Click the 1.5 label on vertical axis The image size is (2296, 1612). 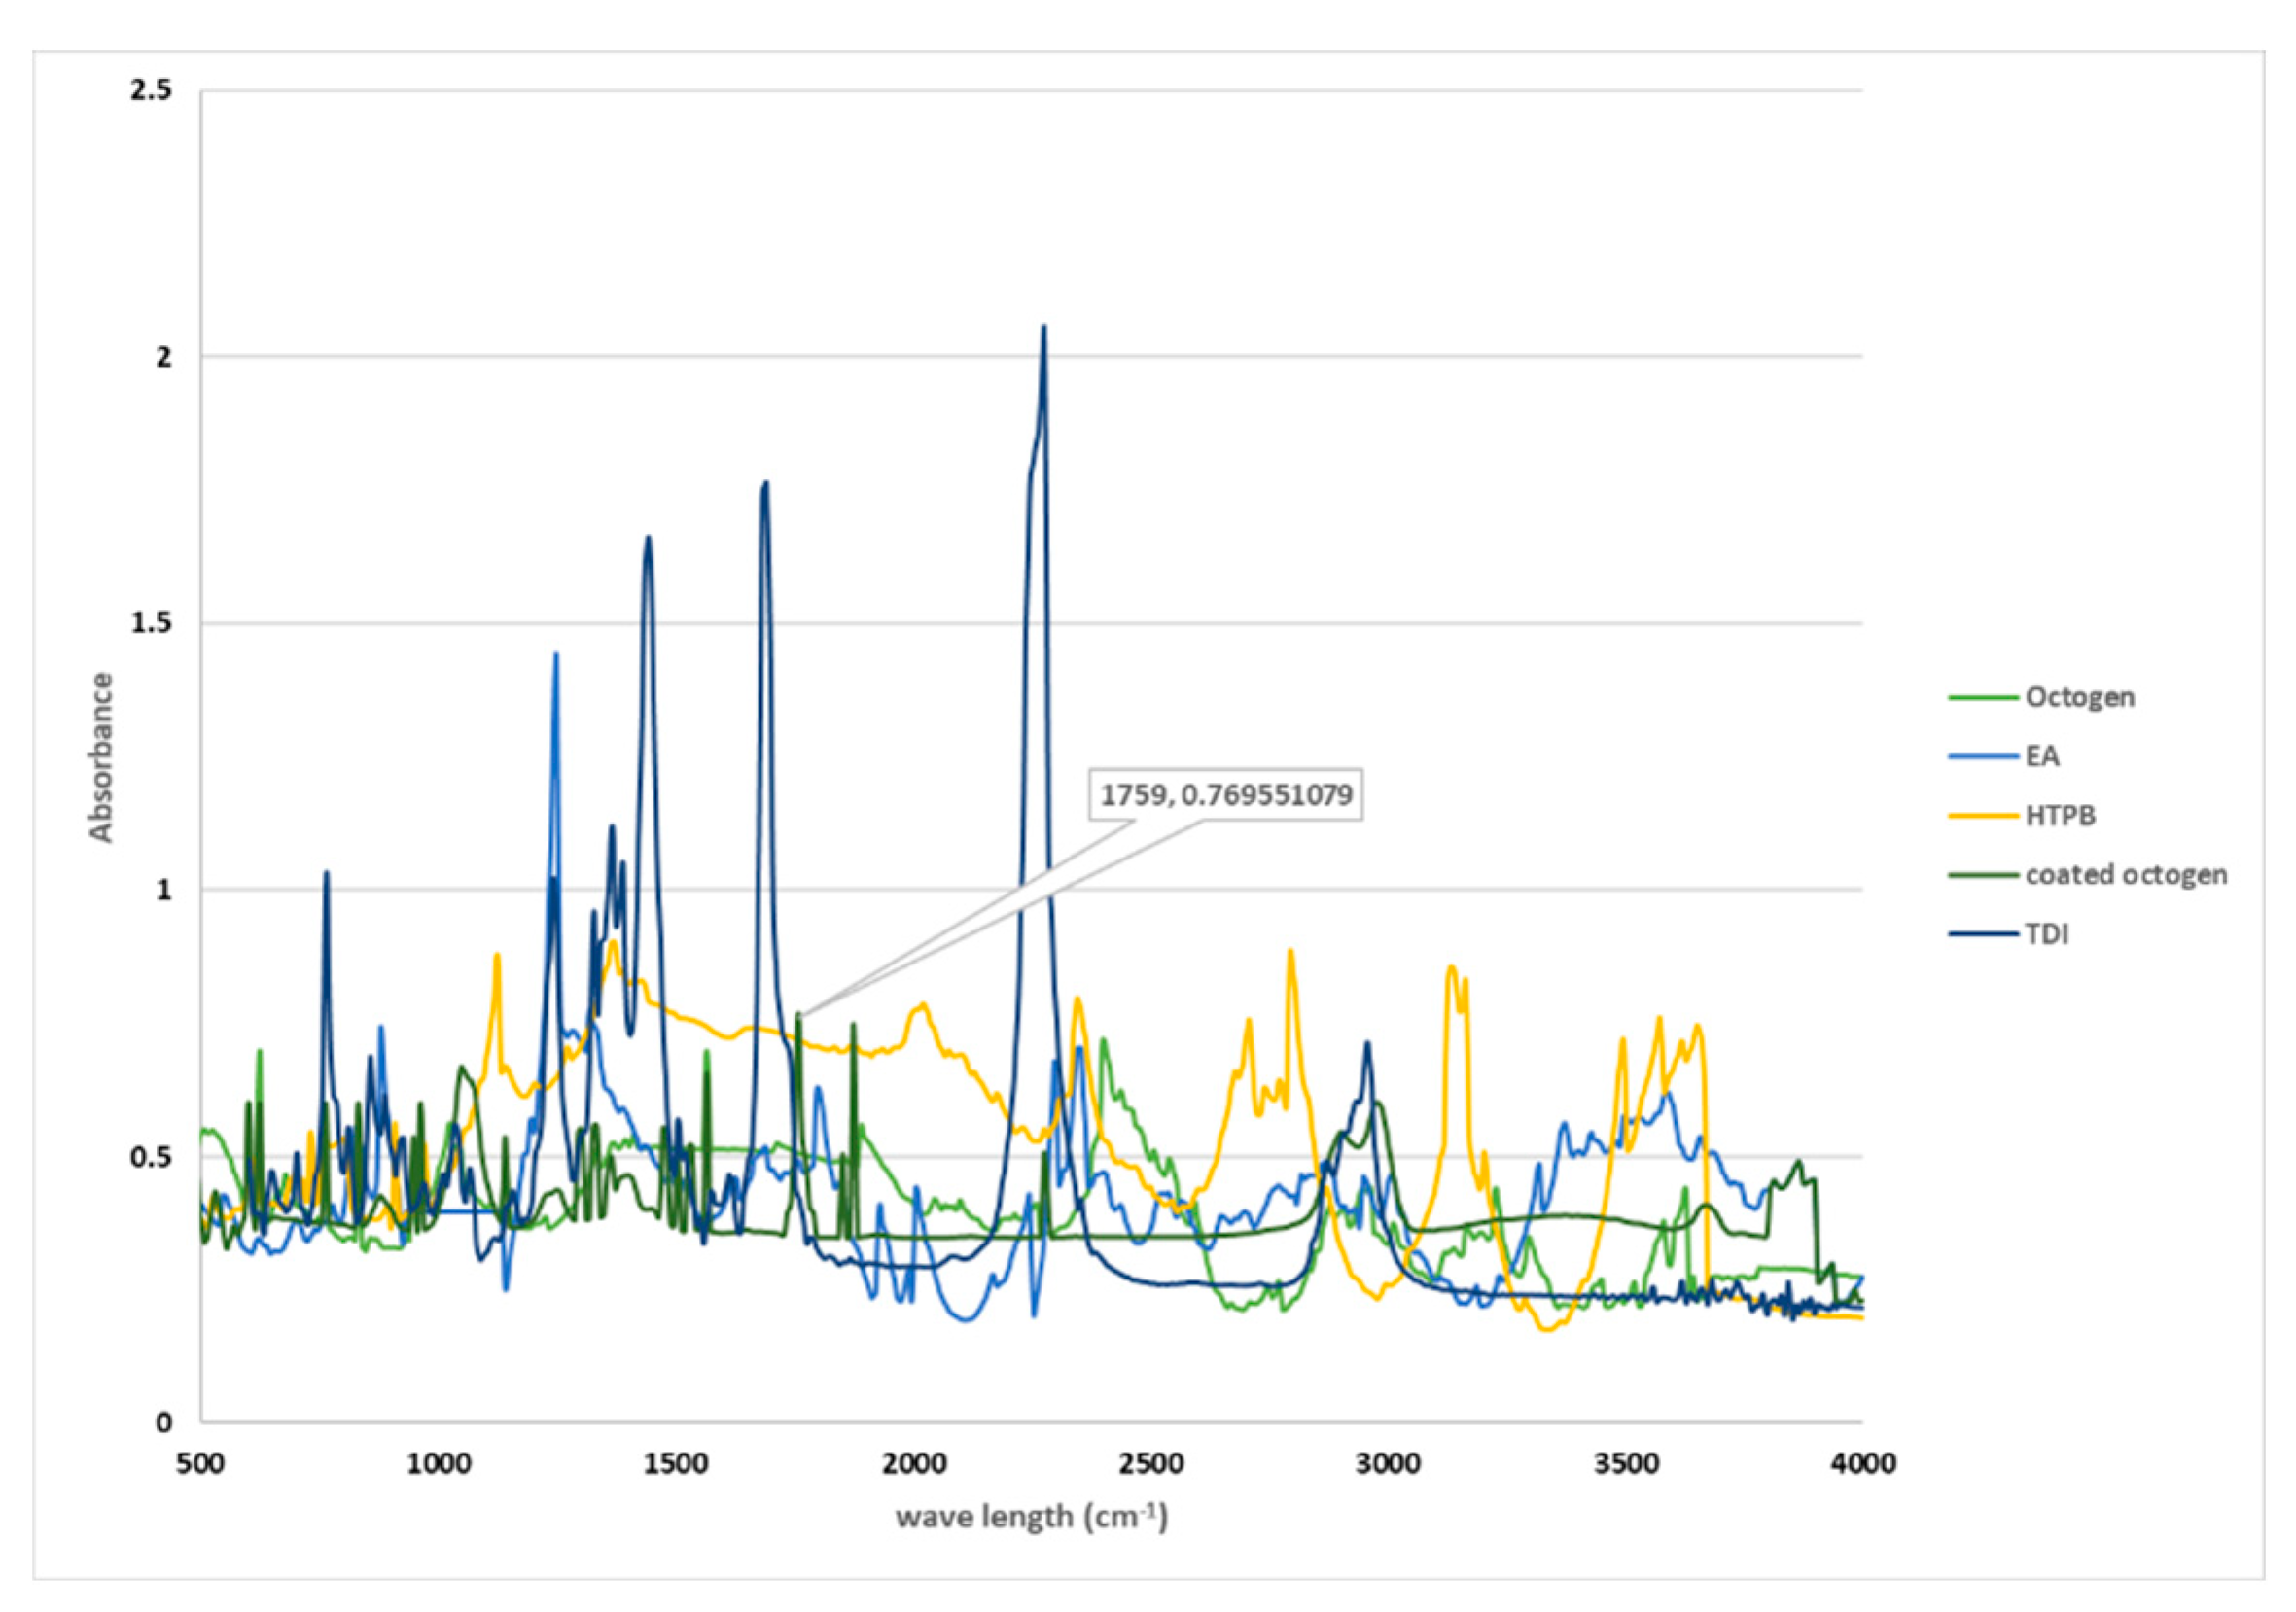pyautogui.click(x=151, y=623)
